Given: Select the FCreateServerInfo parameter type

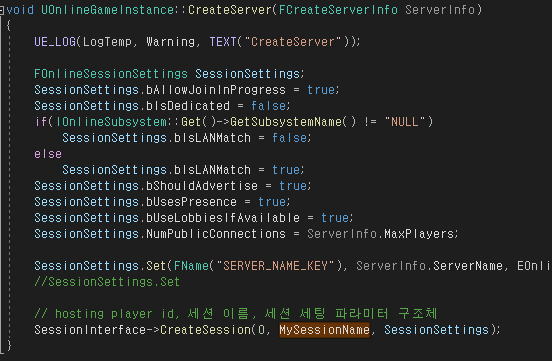Looking at the screenshot, I should click(338, 10).
